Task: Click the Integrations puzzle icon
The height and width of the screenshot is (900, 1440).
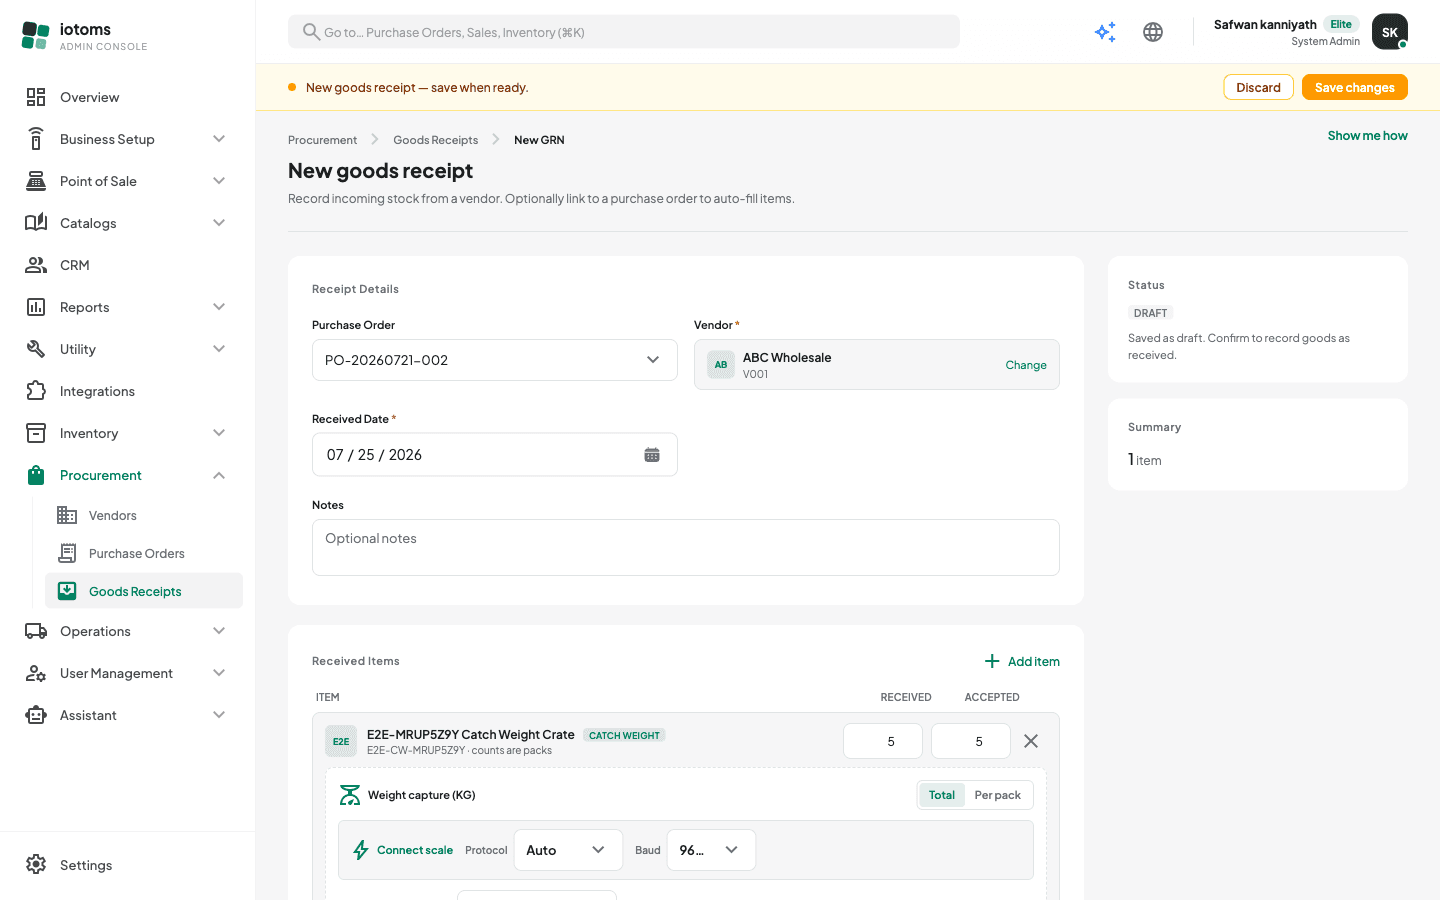Action: (36, 391)
